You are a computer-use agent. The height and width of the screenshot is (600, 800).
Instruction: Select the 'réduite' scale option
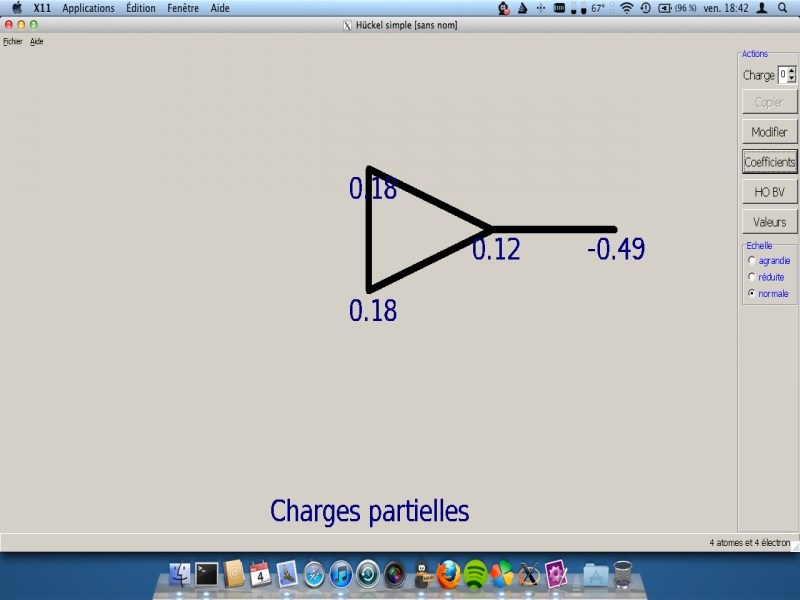[752, 277]
